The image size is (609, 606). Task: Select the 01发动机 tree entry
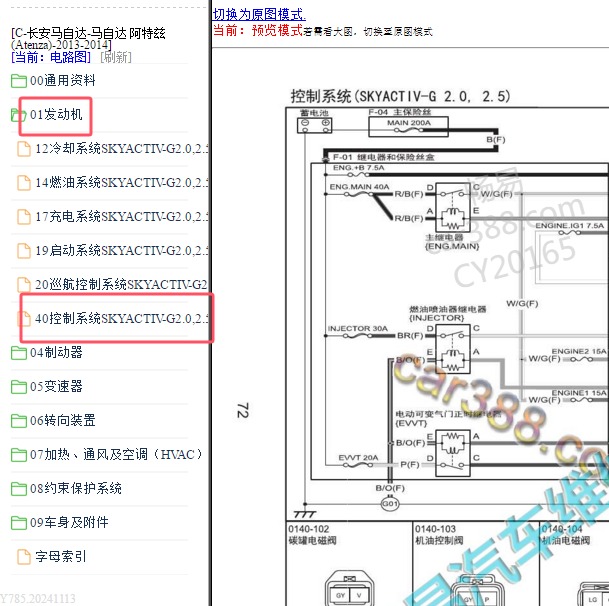(56, 115)
